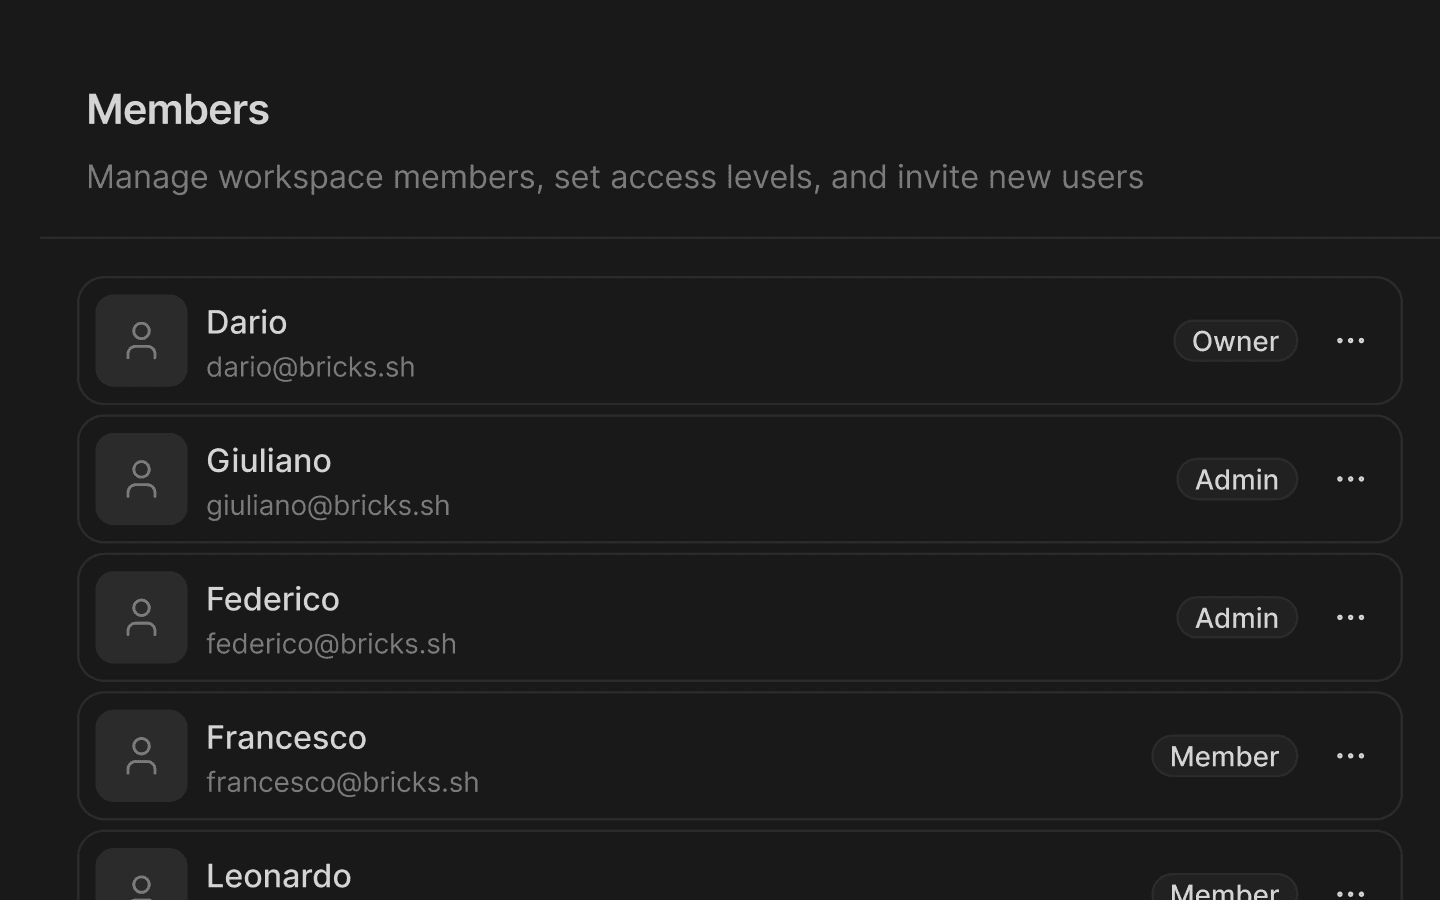Click the Owner role badge for Dario
The height and width of the screenshot is (900, 1440).
[x=1235, y=341]
